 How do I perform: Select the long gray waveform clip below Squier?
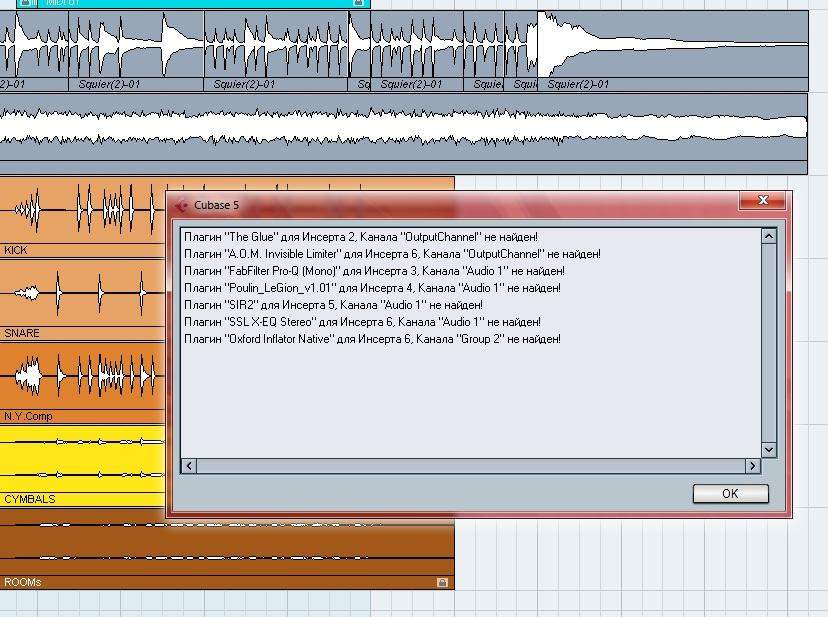click(403, 134)
